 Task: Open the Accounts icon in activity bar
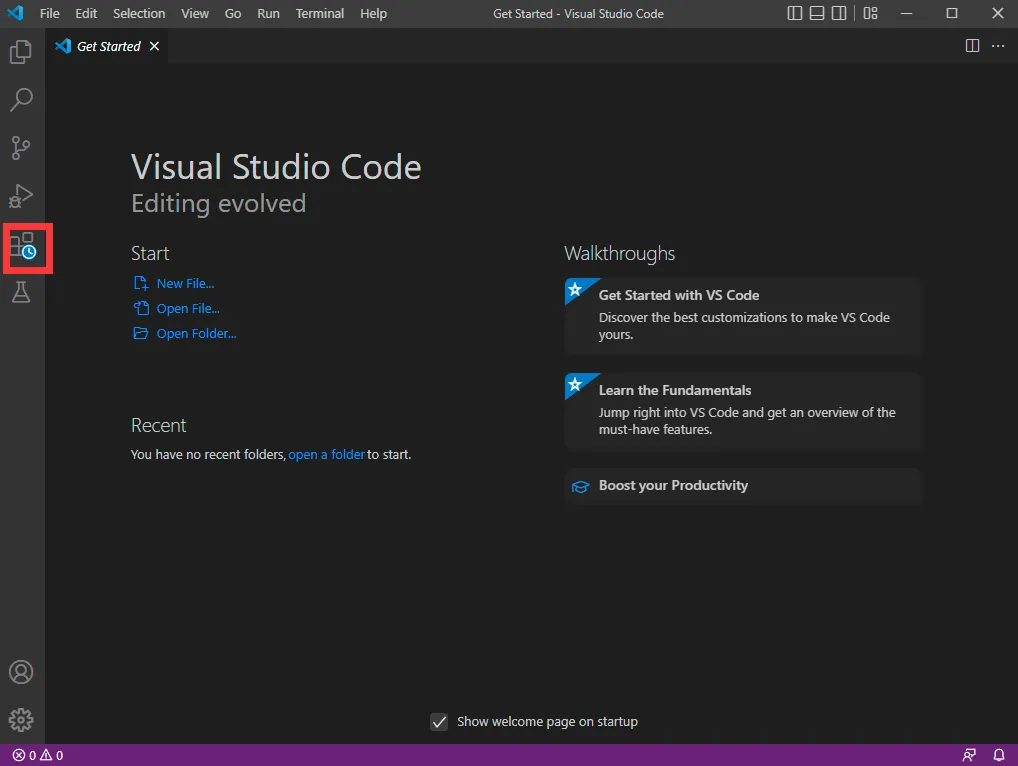click(21, 672)
